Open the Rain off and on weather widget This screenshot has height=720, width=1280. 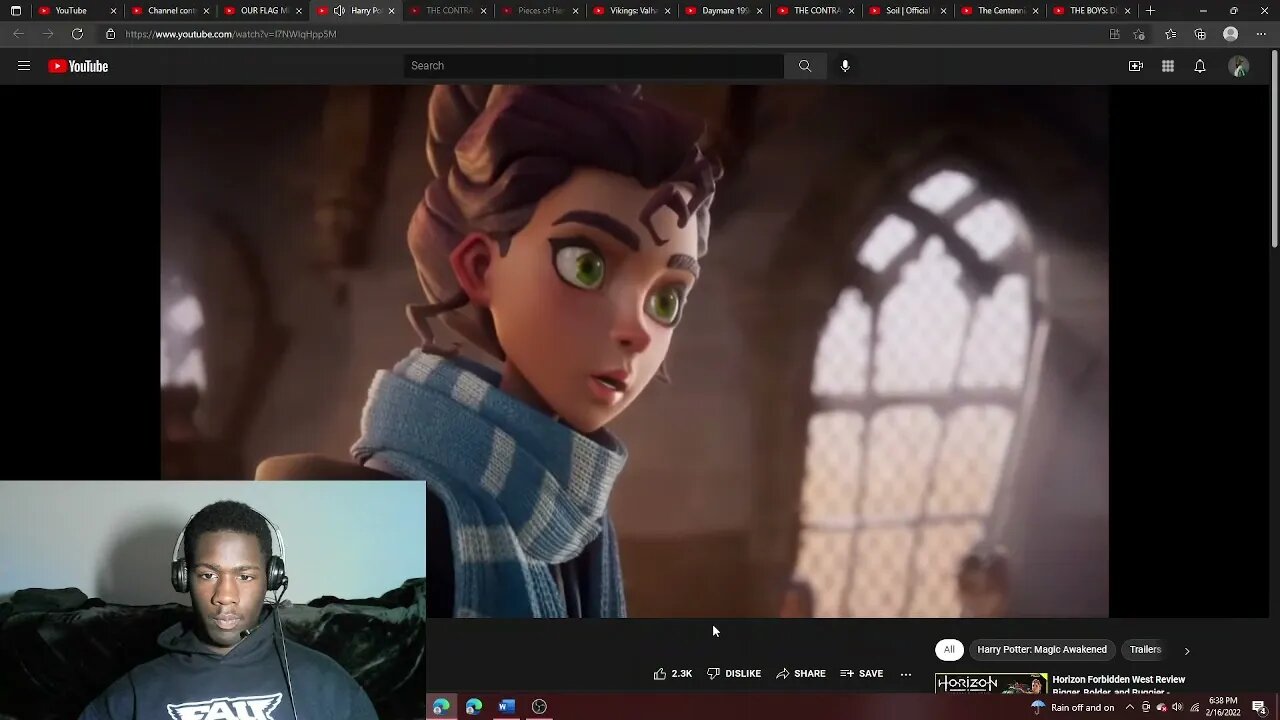(1073, 707)
